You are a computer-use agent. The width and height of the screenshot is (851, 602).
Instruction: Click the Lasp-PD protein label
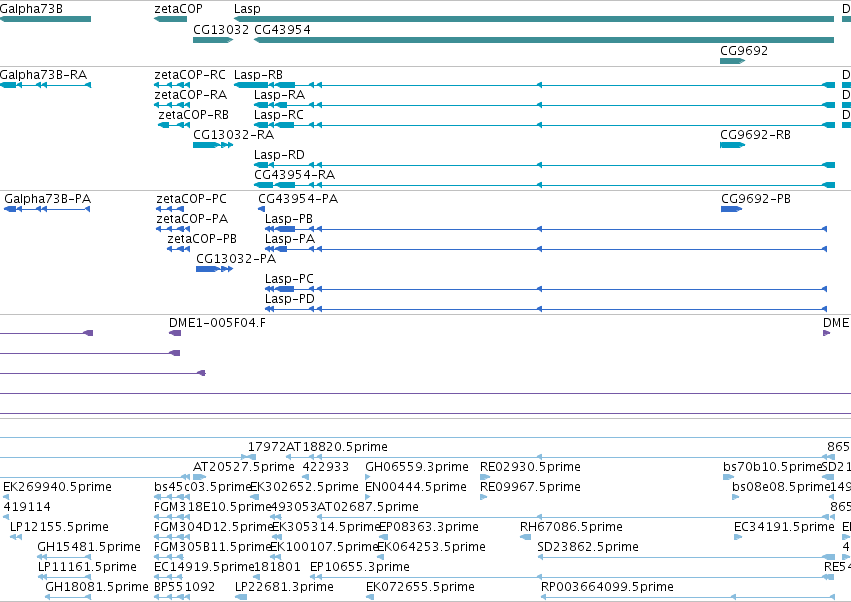290,299
